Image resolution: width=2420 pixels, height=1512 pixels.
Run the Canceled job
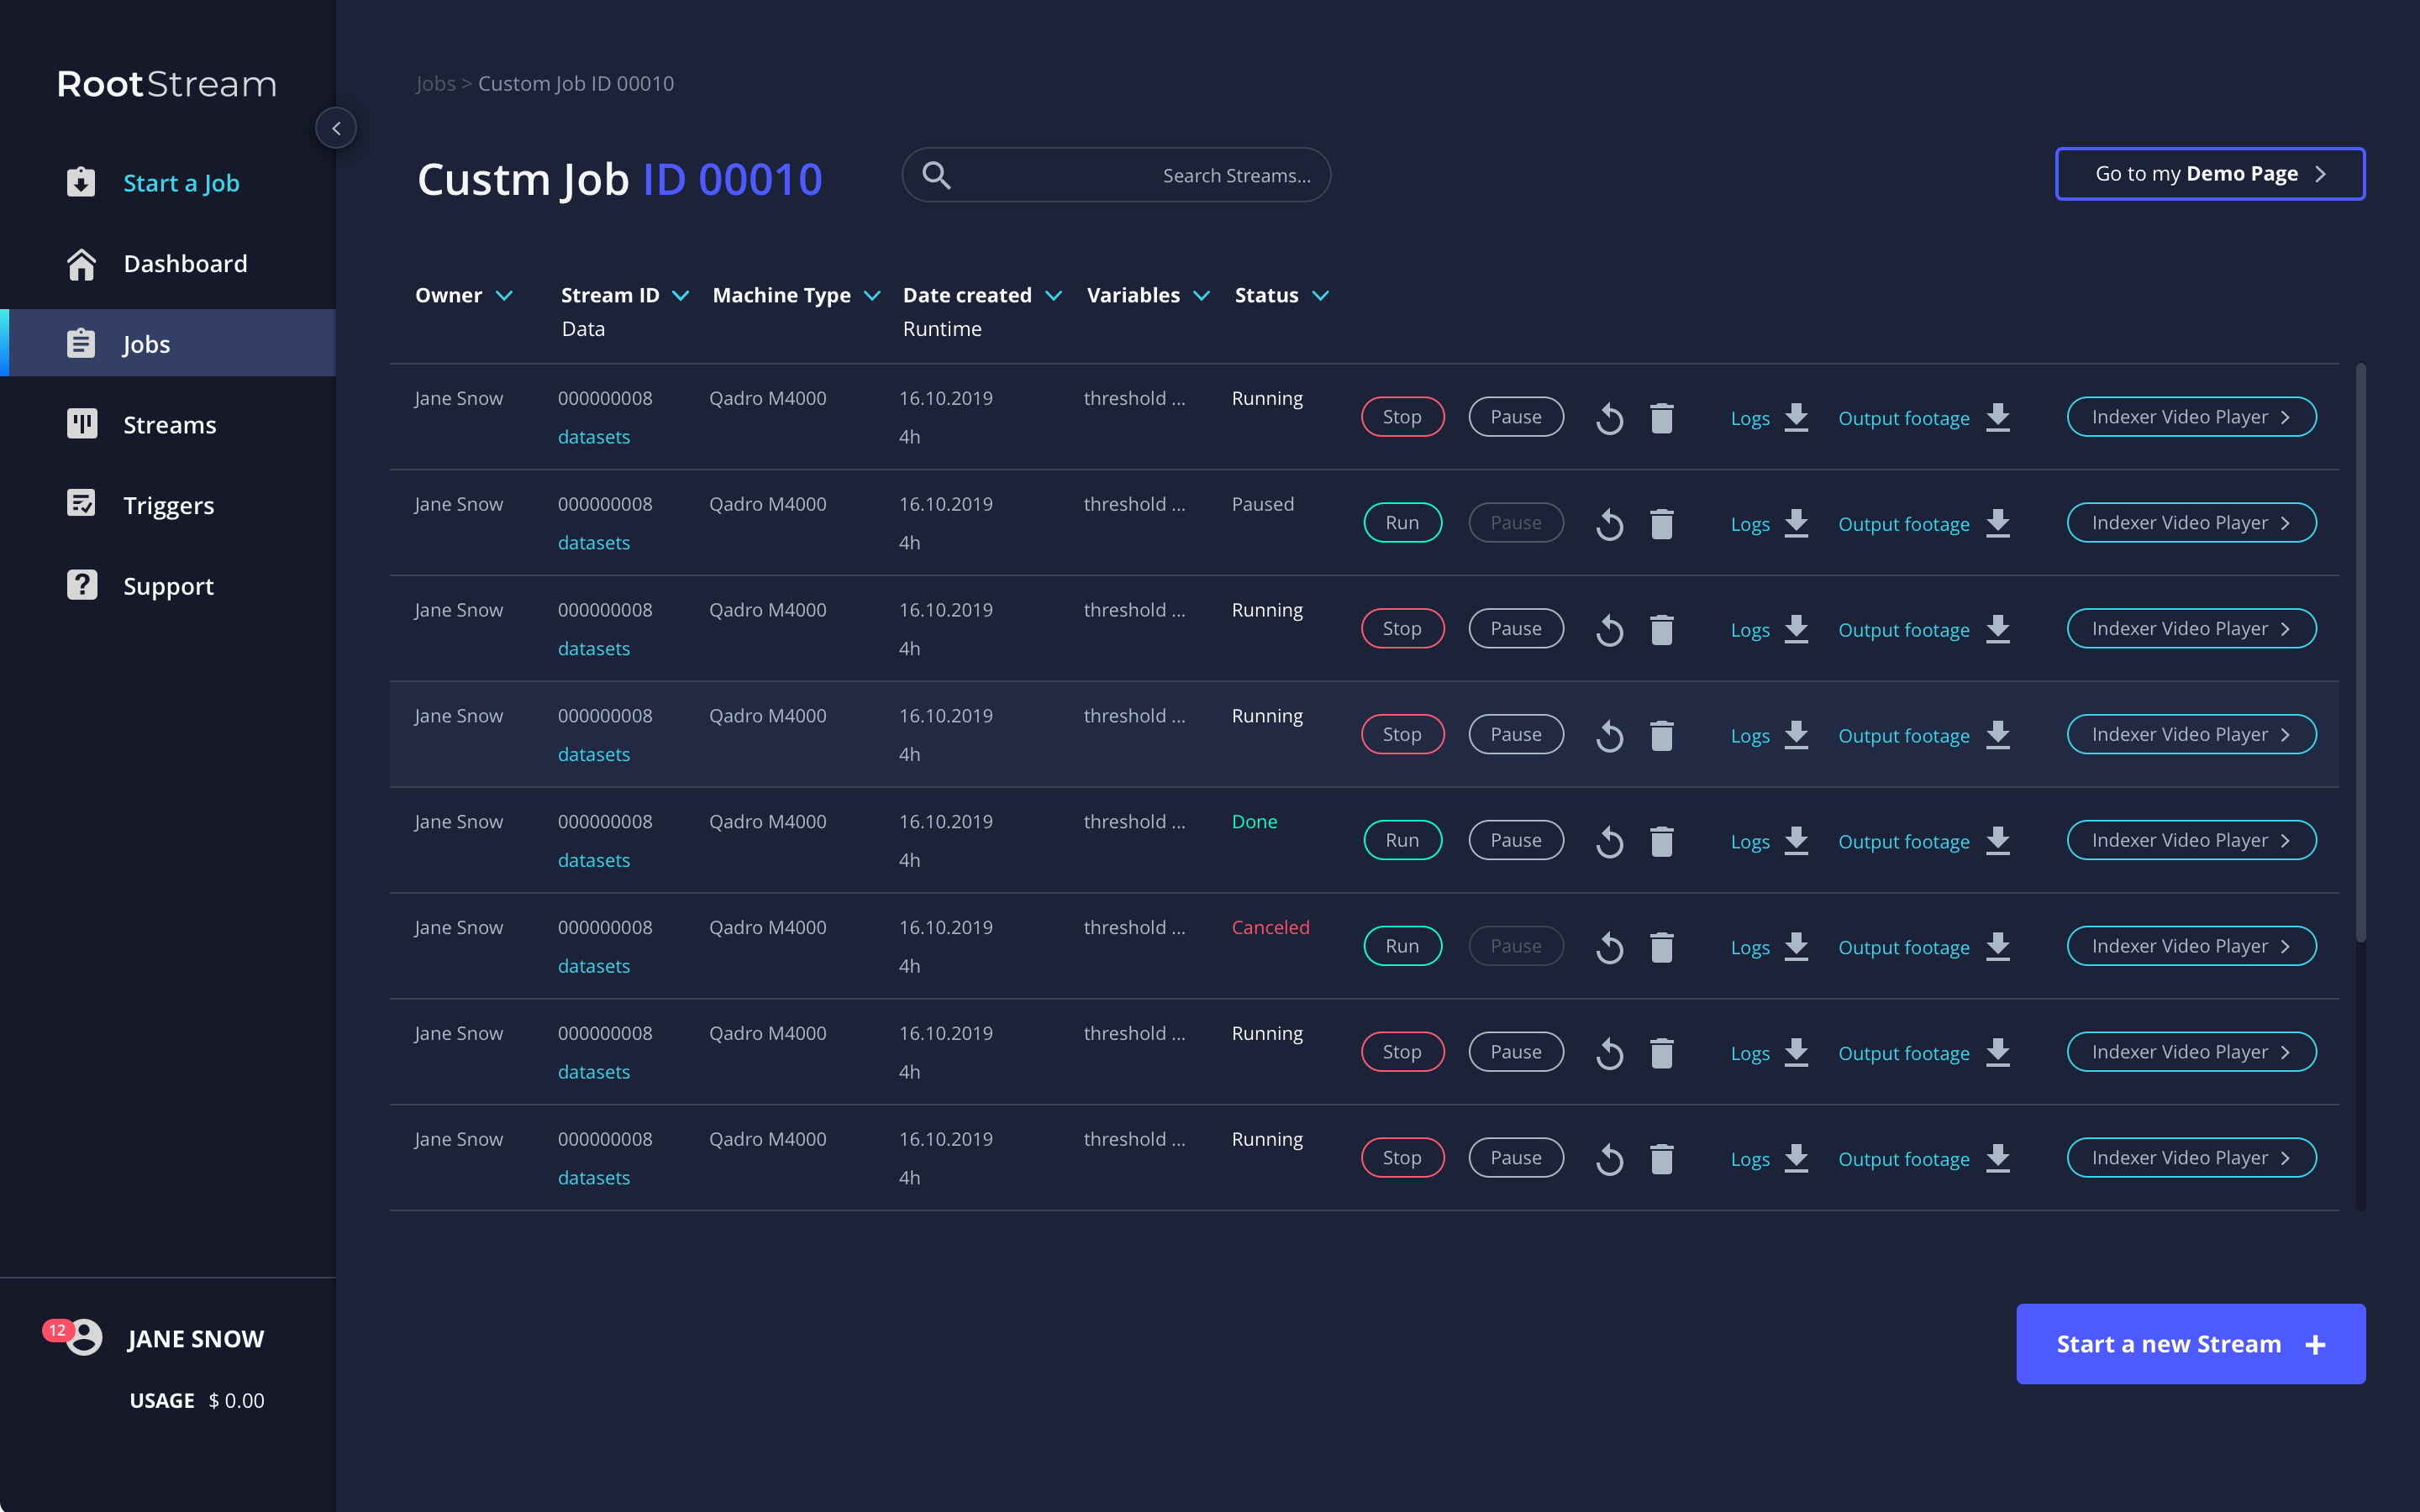click(1402, 946)
